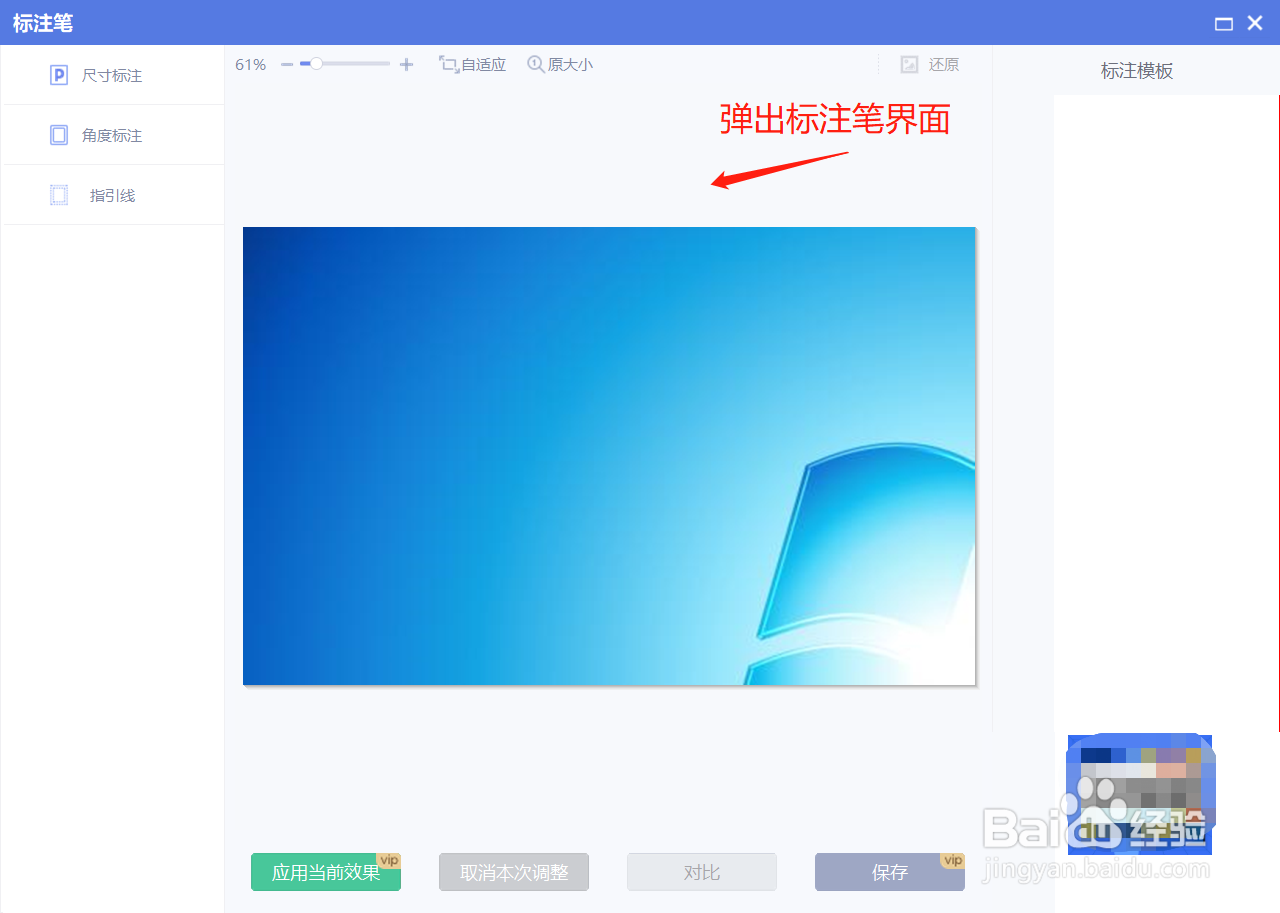Select the 指引线 guide line icon
This screenshot has width=1280, height=913.
click(59, 195)
